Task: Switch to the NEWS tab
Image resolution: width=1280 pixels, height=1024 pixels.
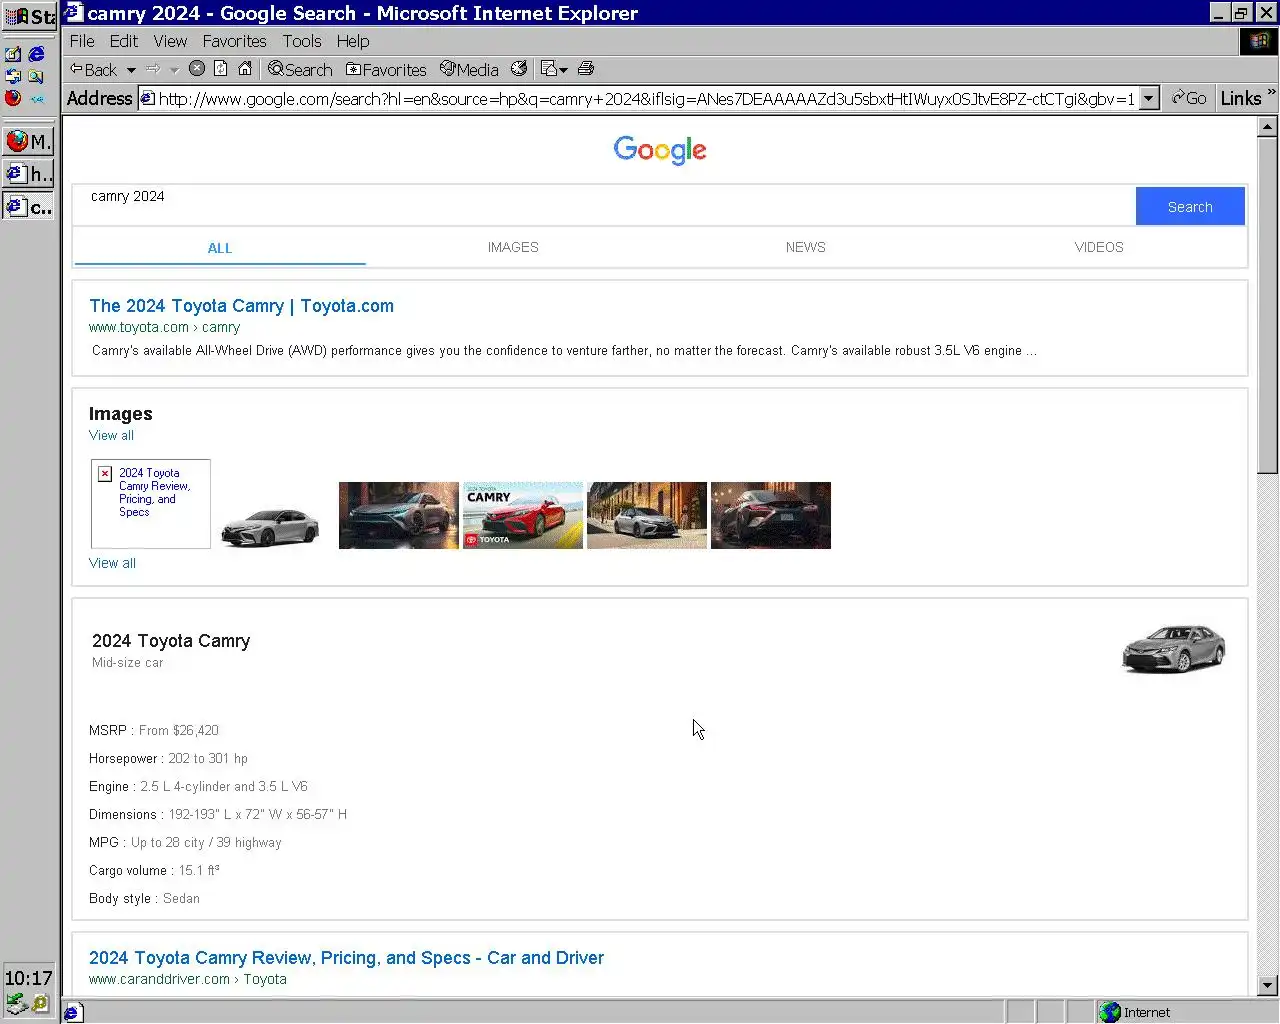Action: pyautogui.click(x=806, y=247)
